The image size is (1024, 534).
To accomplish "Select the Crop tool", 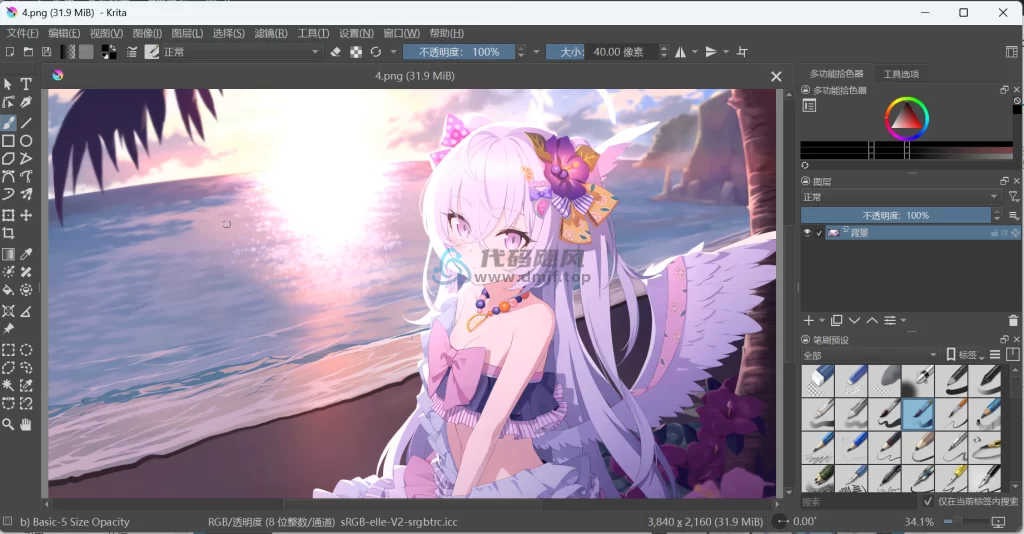I will point(8,233).
